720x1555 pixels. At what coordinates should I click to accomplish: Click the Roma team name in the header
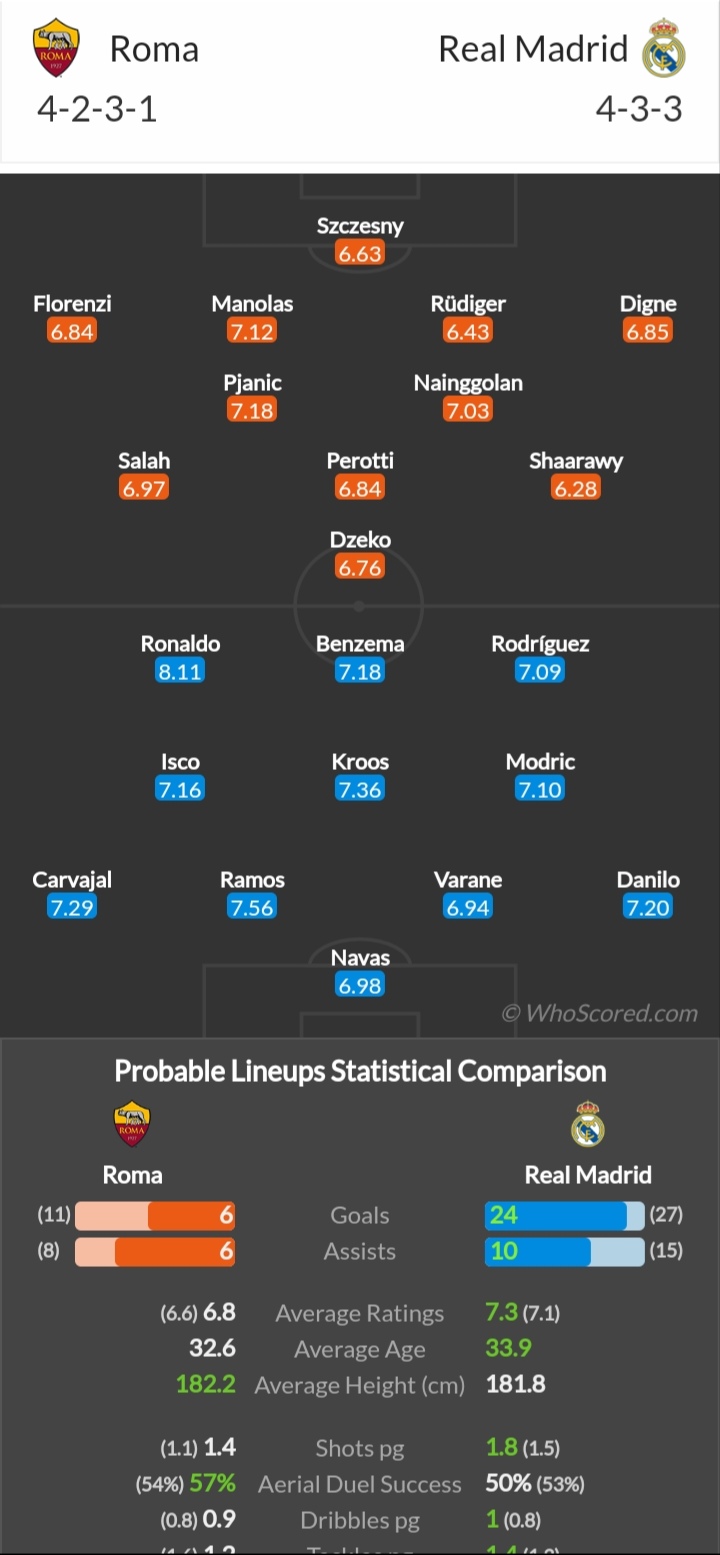pyautogui.click(x=154, y=49)
